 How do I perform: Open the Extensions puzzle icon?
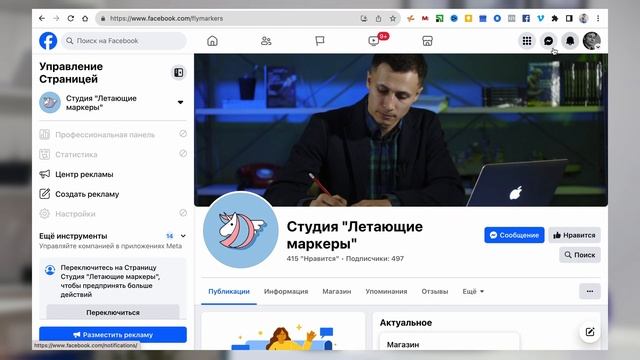(x=555, y=18)
